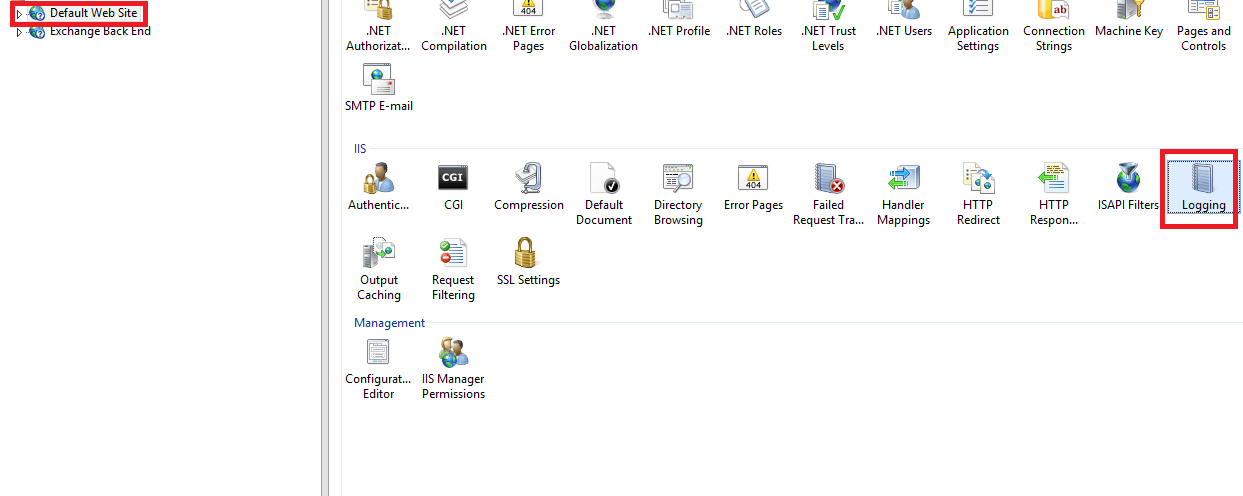Expand the Default Web Site node
This screenshot has height=496, width=1243.
pos(19,14)
